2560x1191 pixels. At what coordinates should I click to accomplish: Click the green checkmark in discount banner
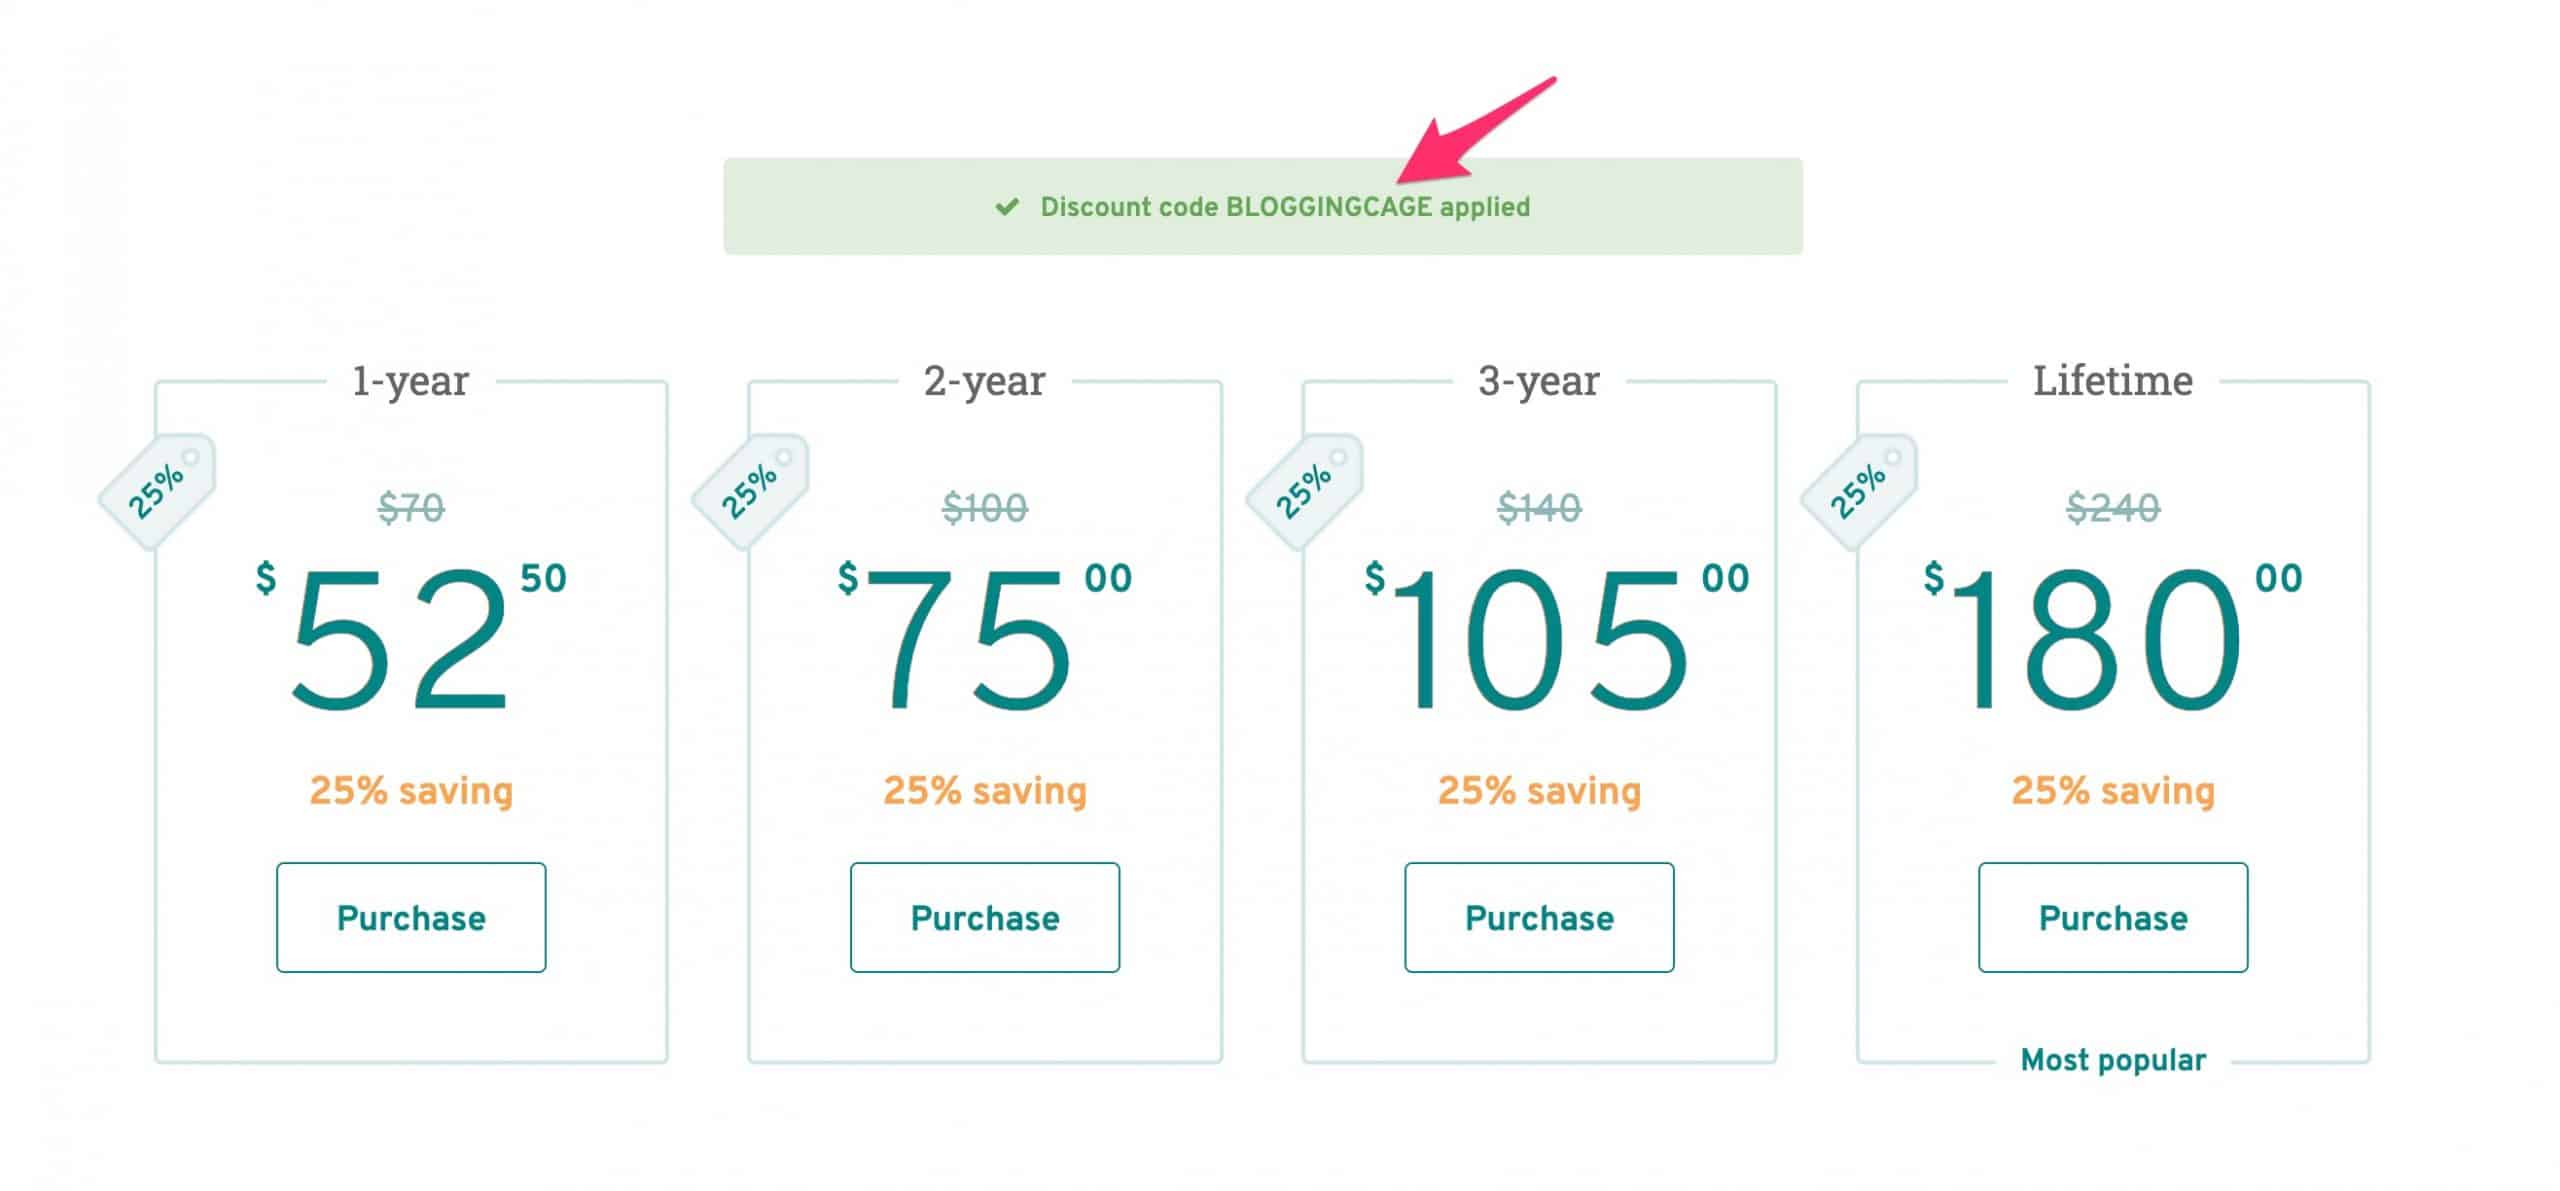point(1007,207)
